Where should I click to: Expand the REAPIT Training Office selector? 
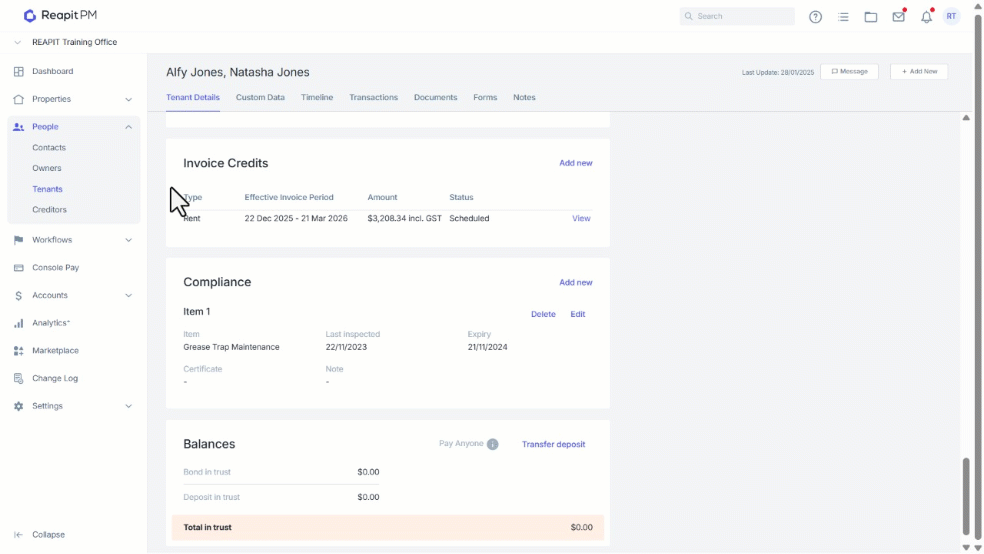pos(17,42)
